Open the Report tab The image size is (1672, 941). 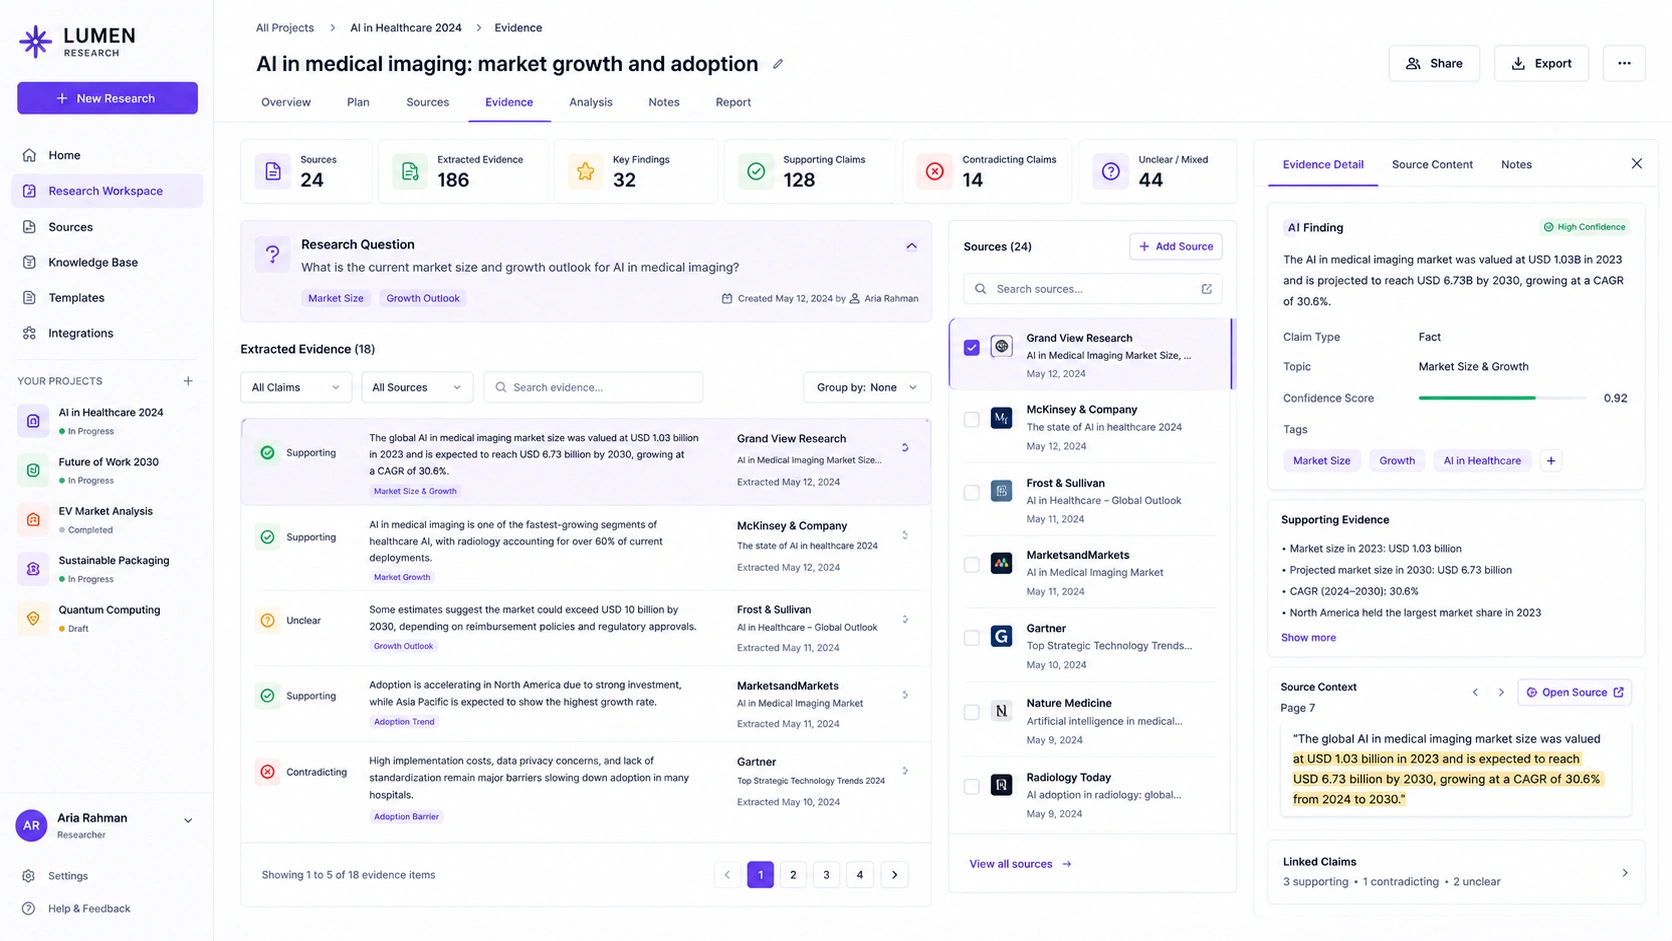pos(733,102)
